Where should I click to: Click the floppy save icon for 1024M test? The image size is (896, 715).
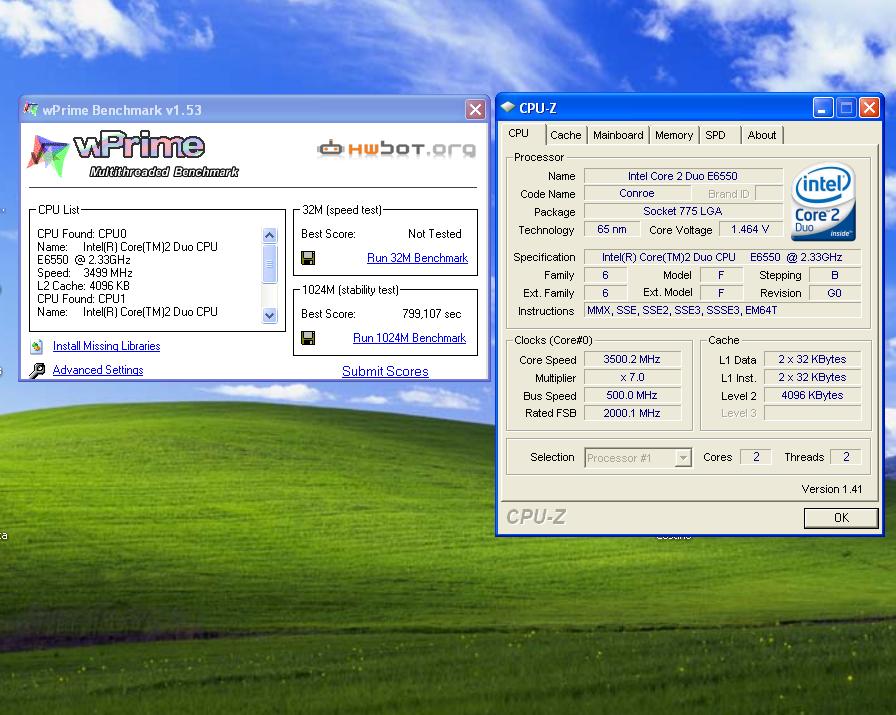pos(308,338)
